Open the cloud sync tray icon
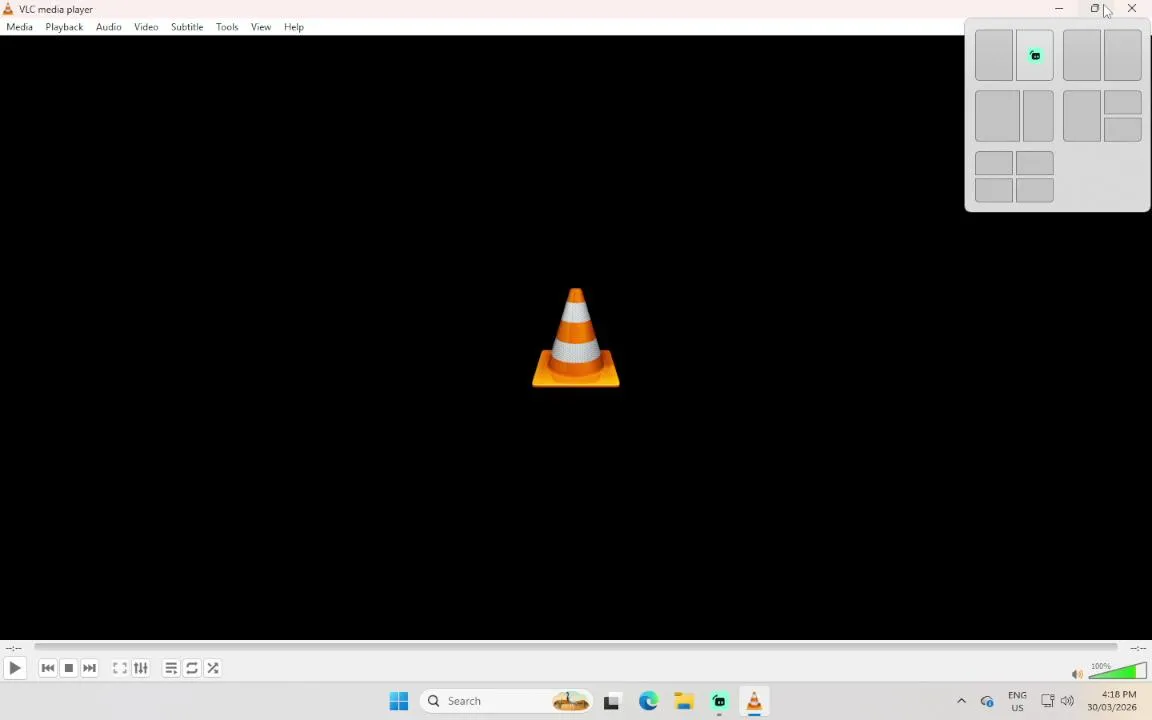This screenshot has height=720, width=1152. pos(987,702)
